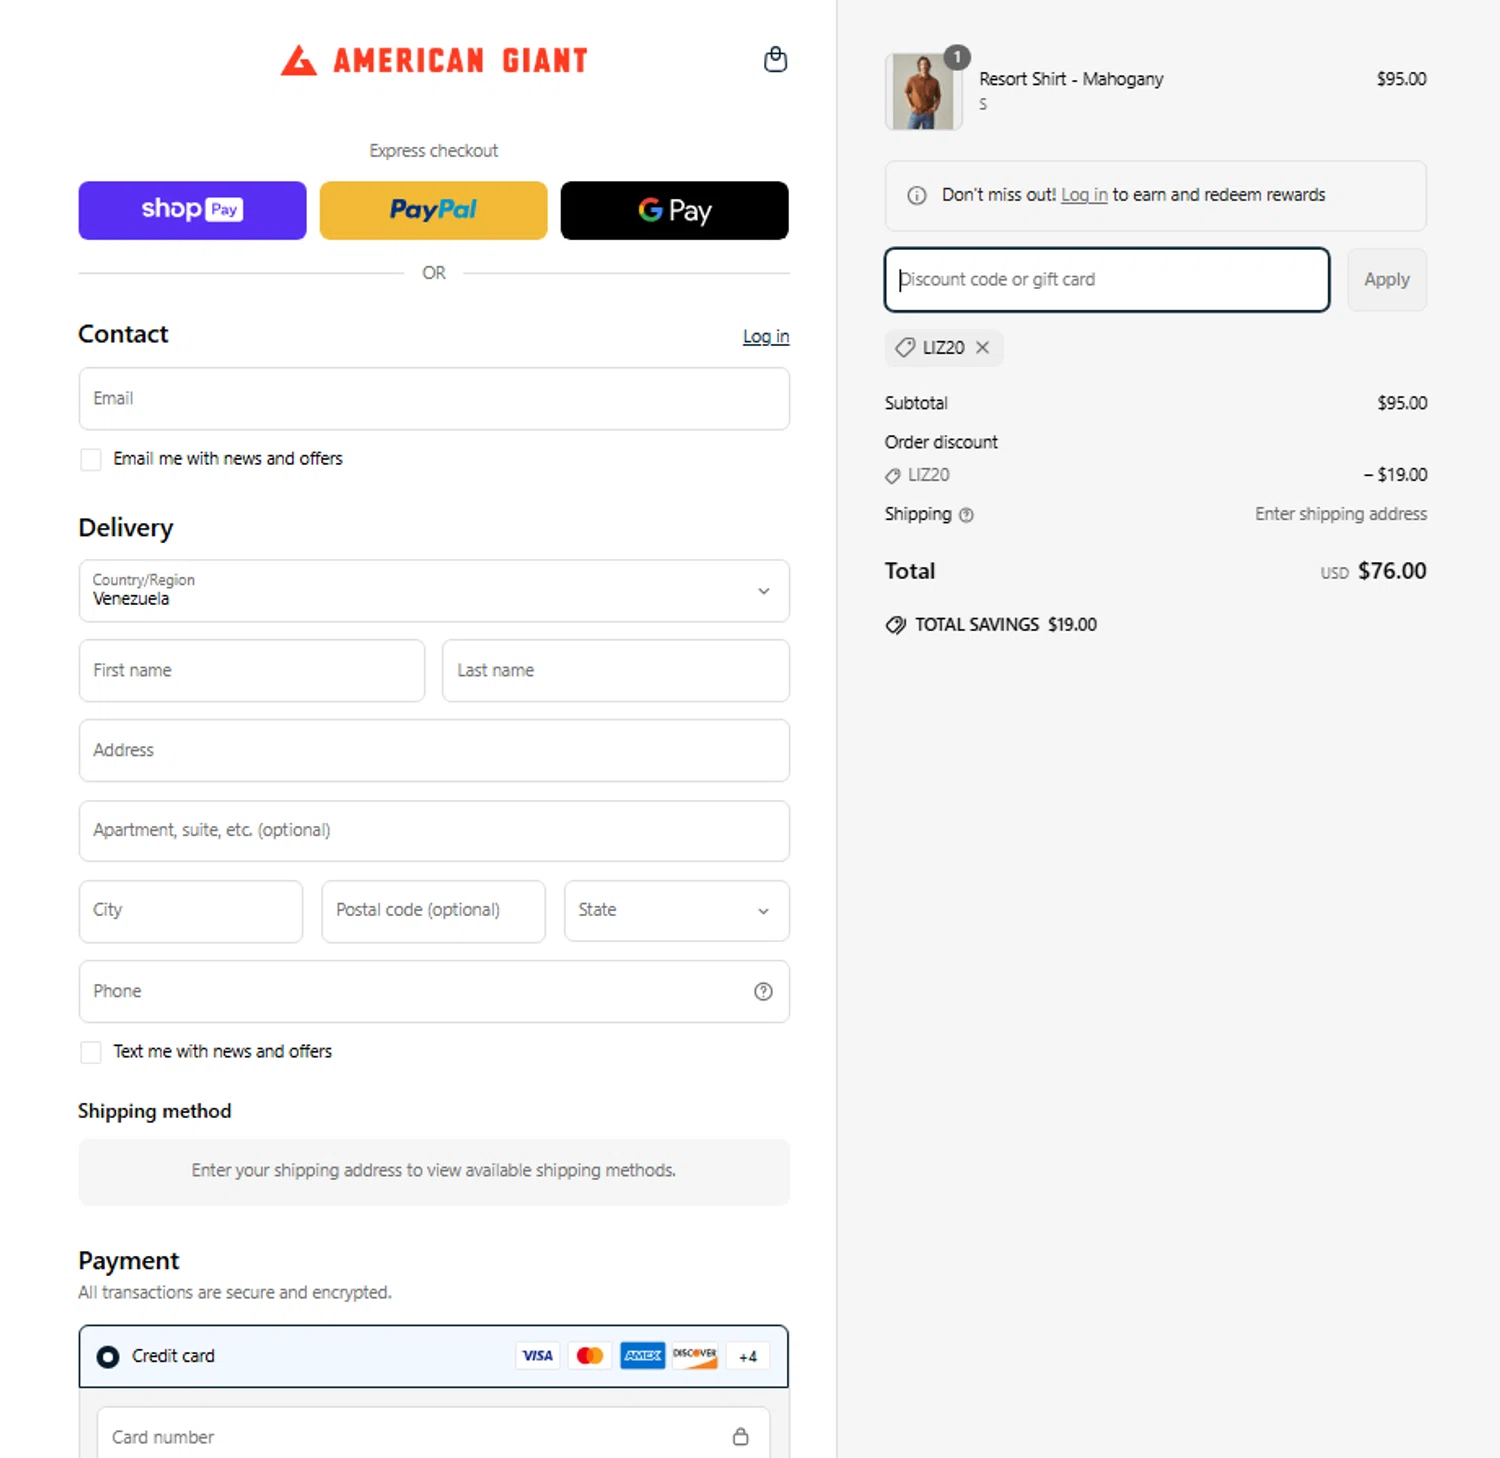Click the LIZ20 tag chip icon
The height and width of the screenshot is (1458, 1500).
click(x=905, y=347)
